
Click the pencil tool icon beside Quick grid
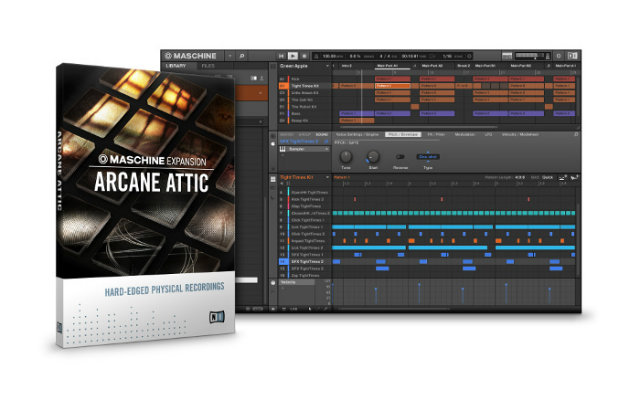click(563, 178)
